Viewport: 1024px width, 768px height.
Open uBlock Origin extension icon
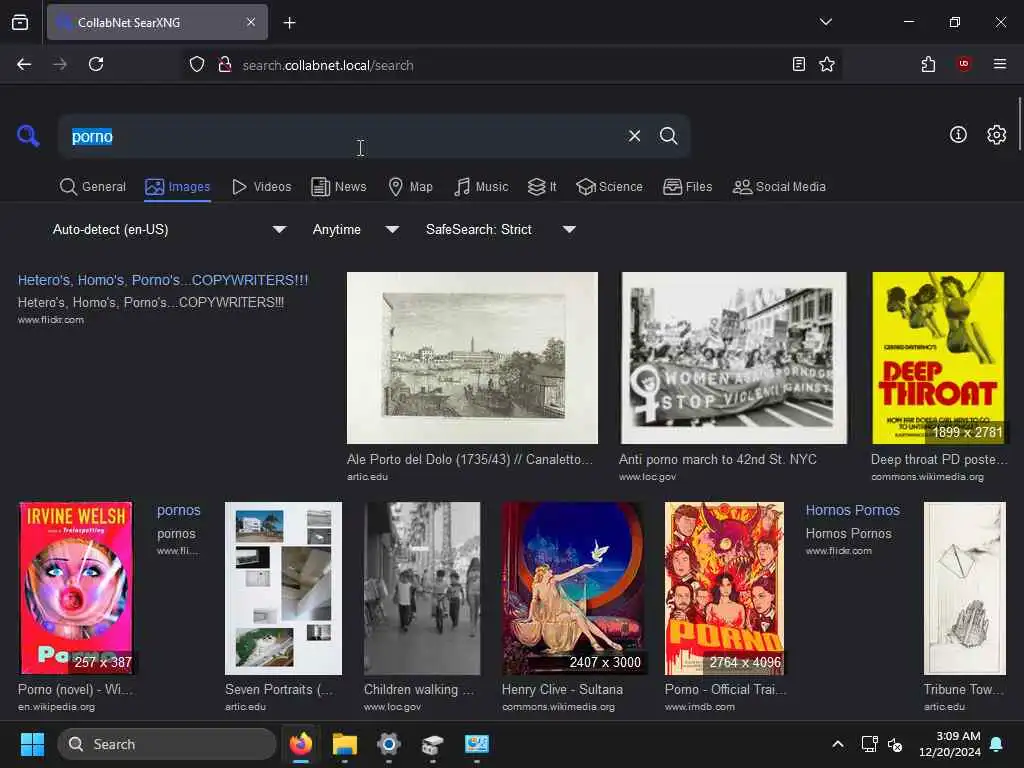click(x=963, y=64)
